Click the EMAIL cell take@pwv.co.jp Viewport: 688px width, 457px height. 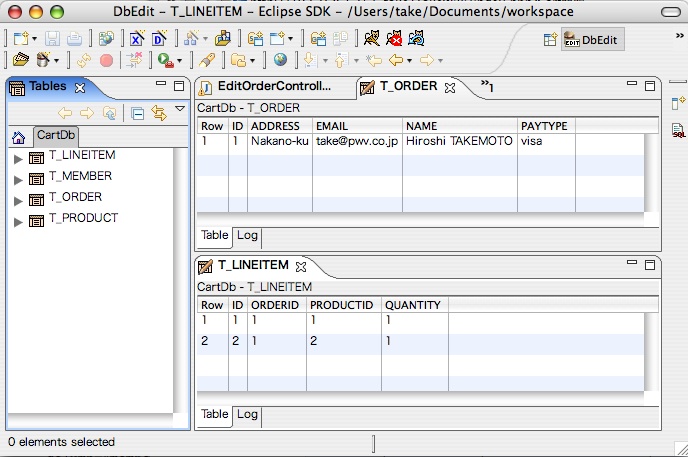point(357,142)
